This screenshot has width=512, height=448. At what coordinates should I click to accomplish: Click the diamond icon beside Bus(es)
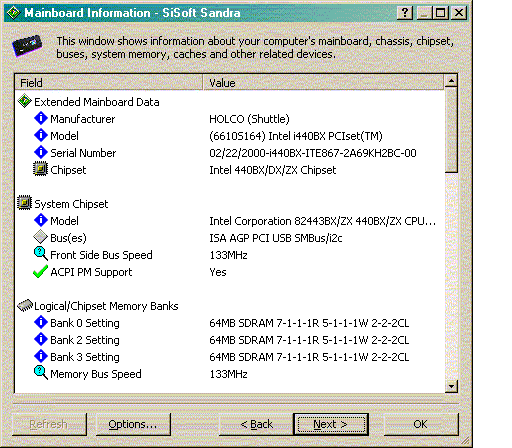(x=40, y=237)
